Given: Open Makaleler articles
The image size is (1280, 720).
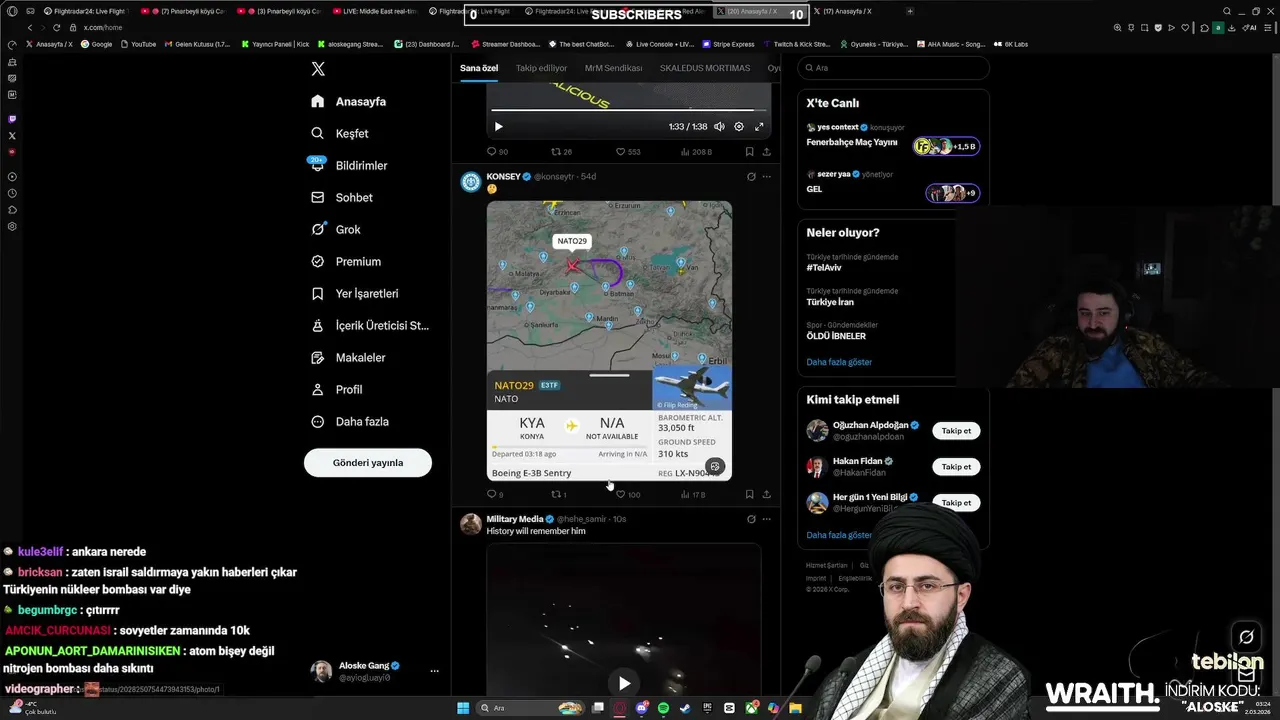Looking at the screenshot, I should pyautogui.click(x=348, y=357).
